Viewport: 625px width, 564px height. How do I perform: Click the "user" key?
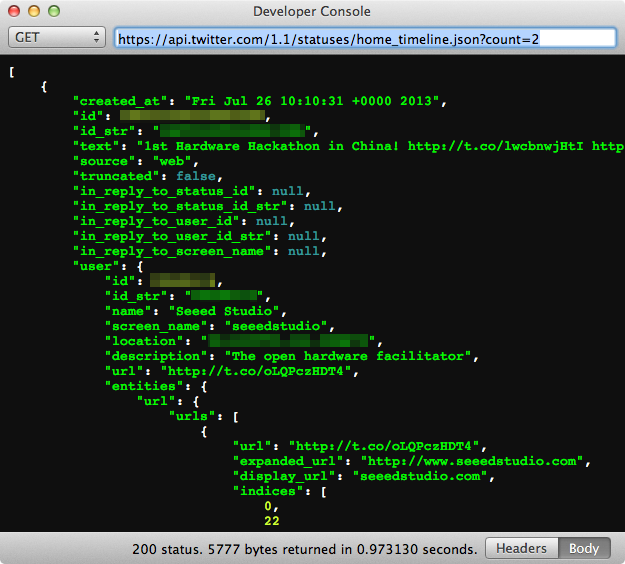click(x=96, y=266)
